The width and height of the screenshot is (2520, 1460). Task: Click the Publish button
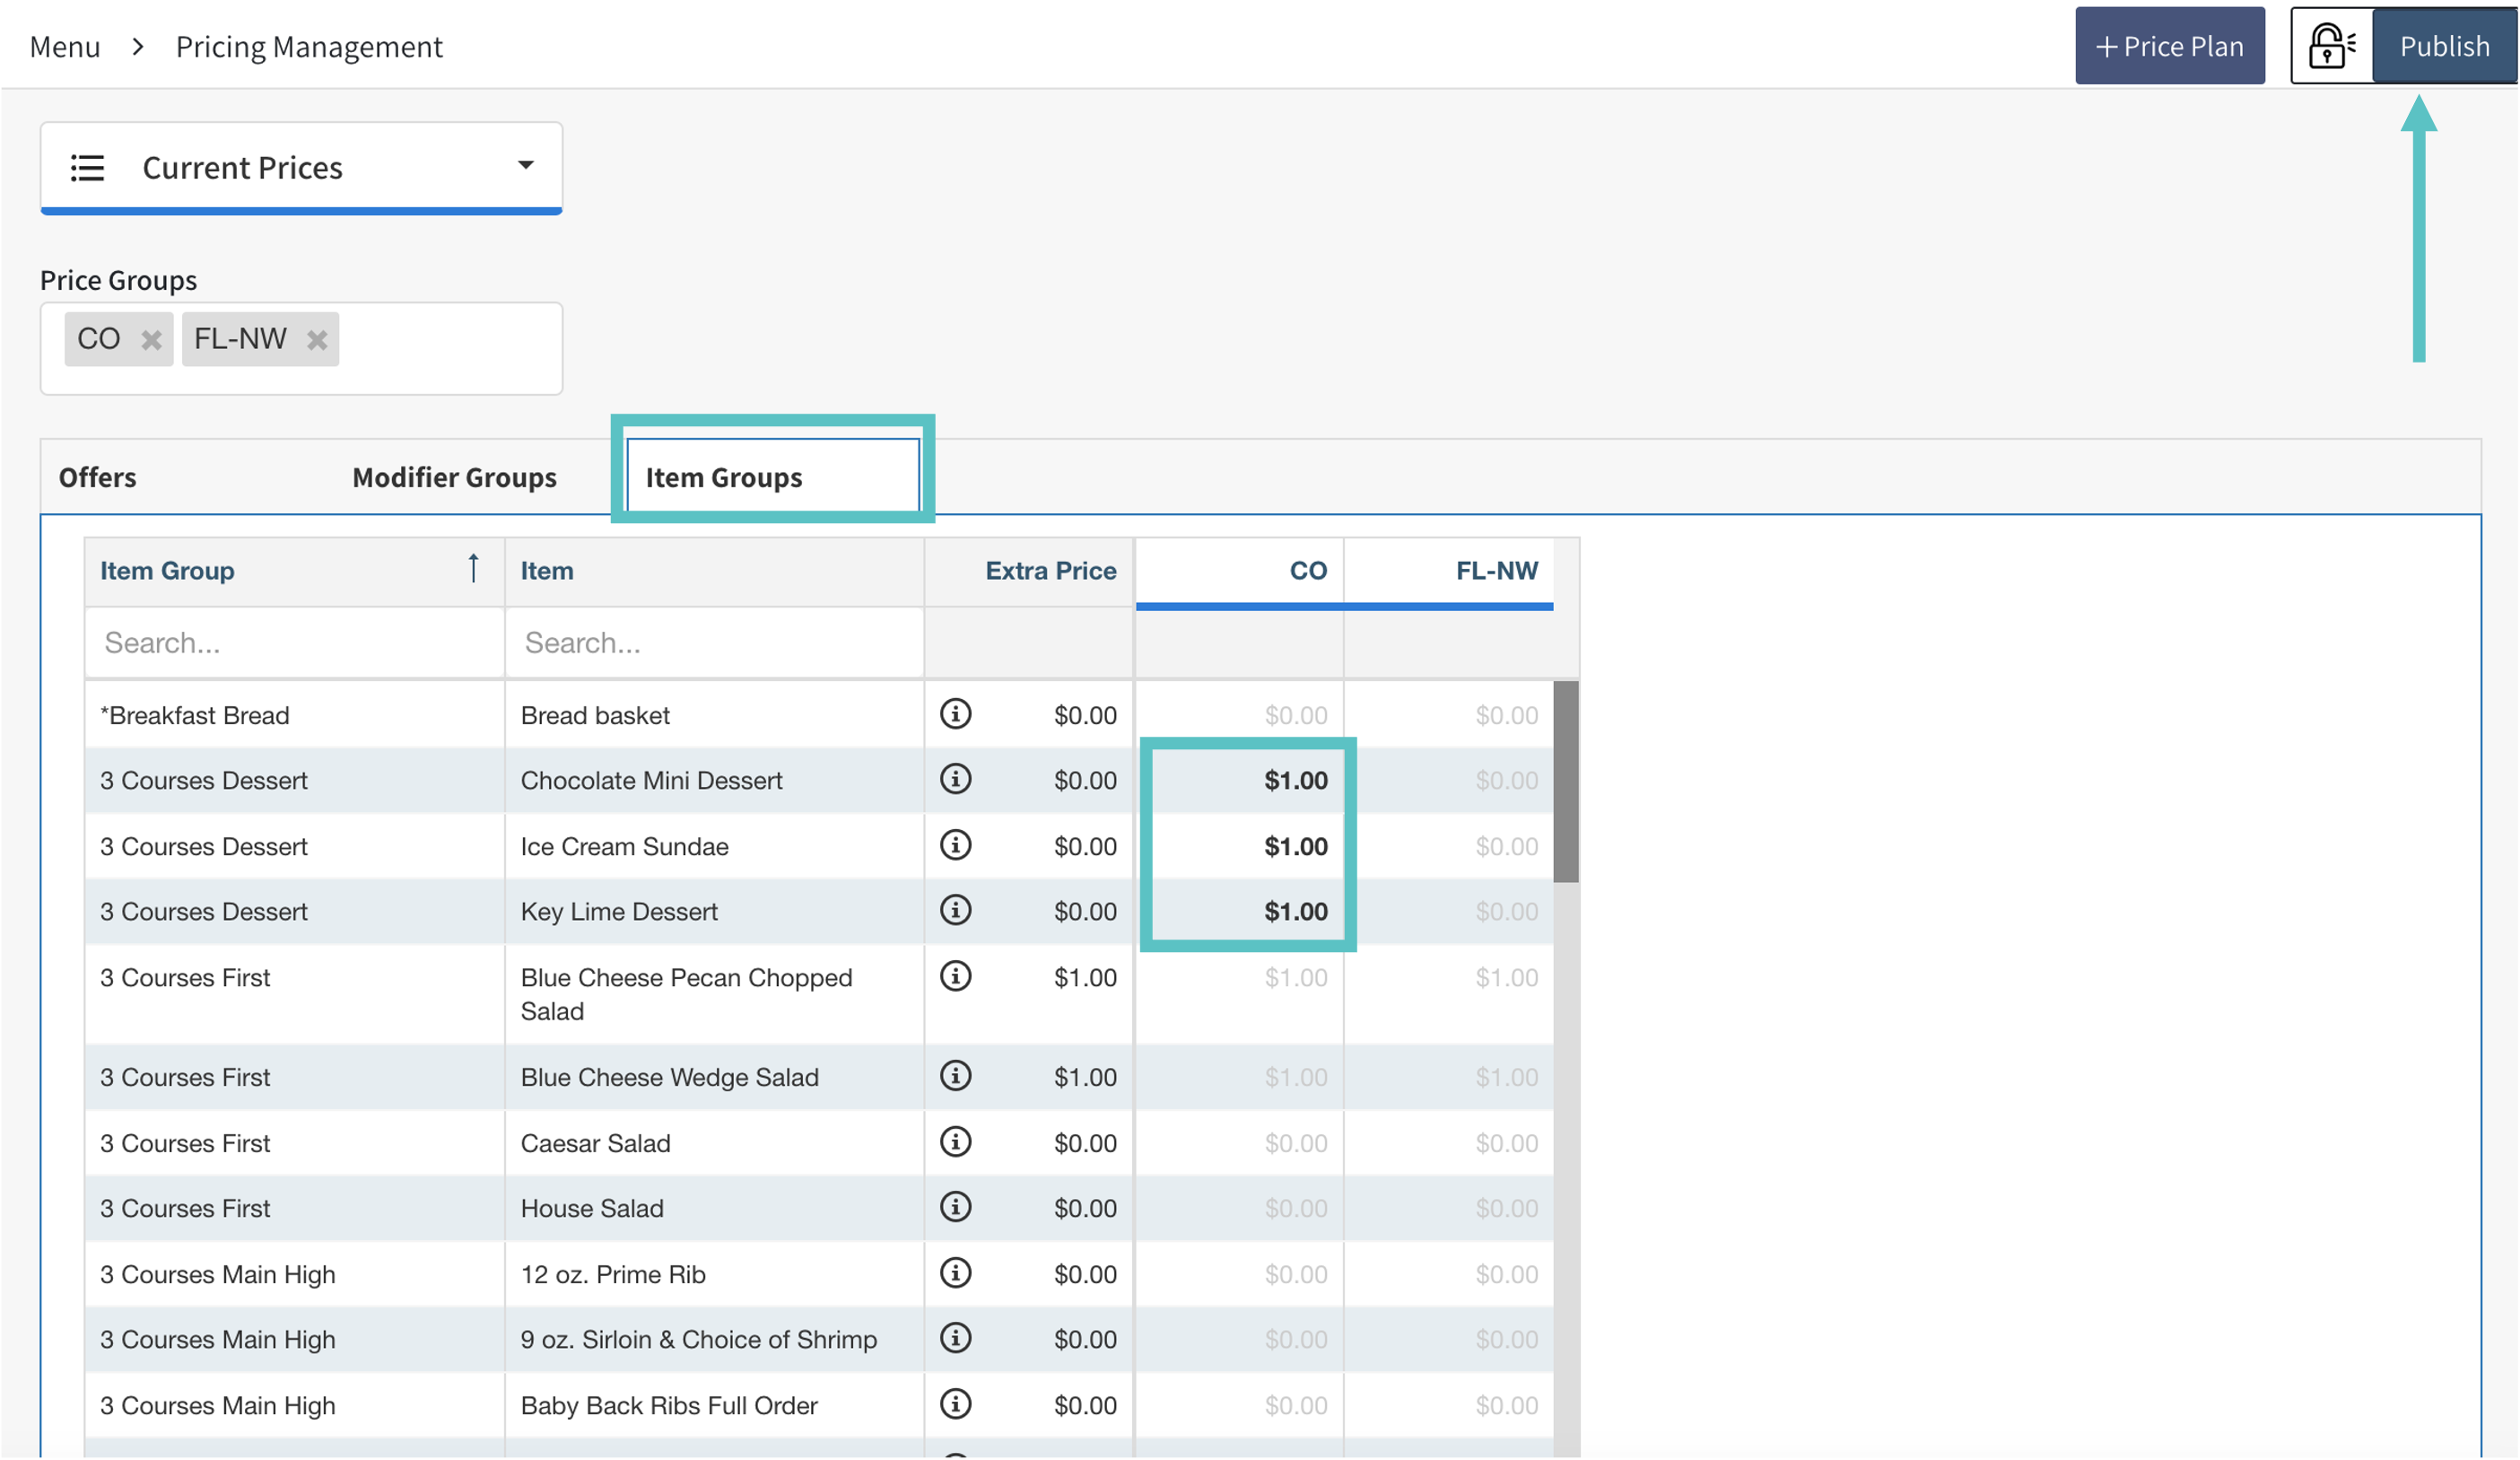2443,46
